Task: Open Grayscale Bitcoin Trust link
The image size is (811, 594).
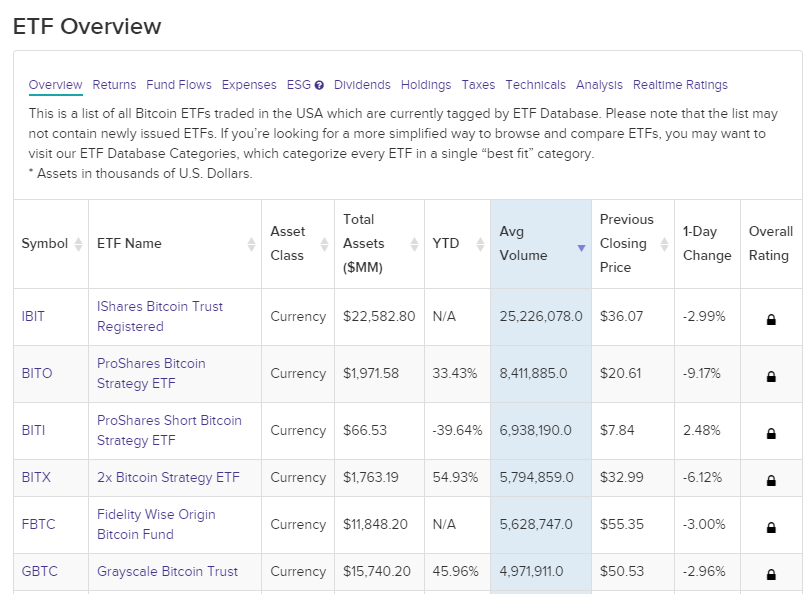Action: click(167, 572)
